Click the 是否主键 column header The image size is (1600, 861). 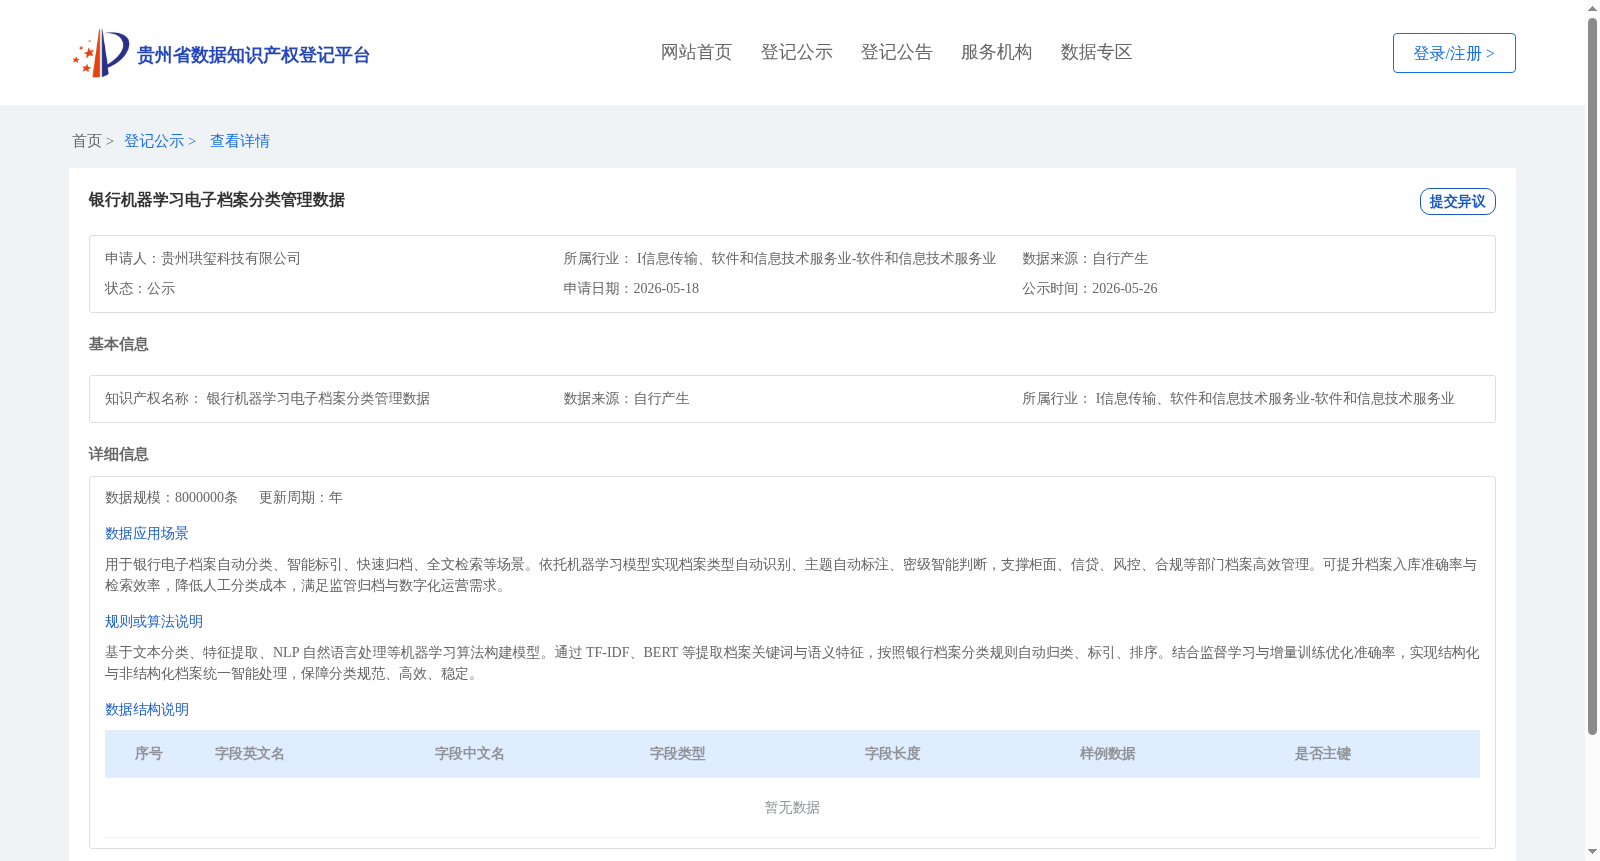[1323, 754]
